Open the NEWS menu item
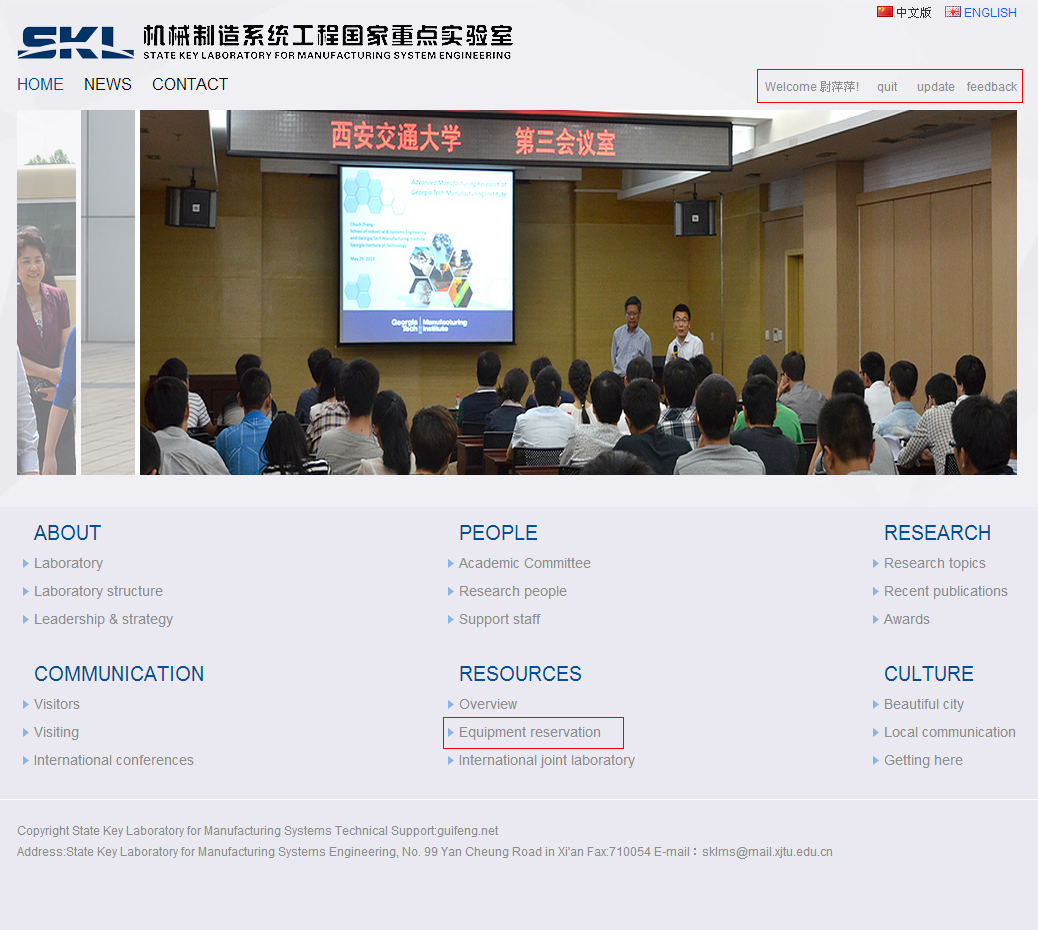Viewport: 1038px width, 930px height. click(x=108, y=84)
